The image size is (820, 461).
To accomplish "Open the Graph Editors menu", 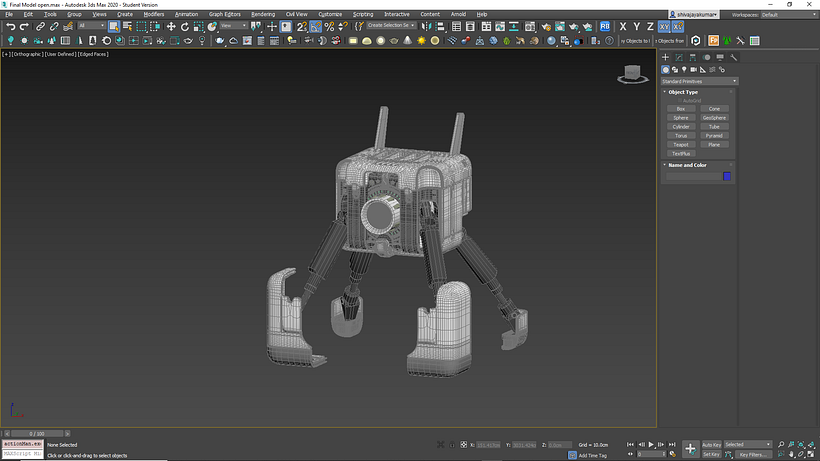I will (x=224, y=14).
